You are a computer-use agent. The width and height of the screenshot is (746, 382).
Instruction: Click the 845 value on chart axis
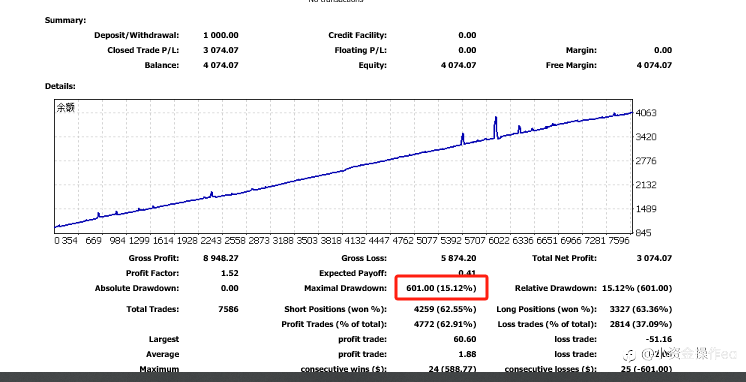coord(645,233)
